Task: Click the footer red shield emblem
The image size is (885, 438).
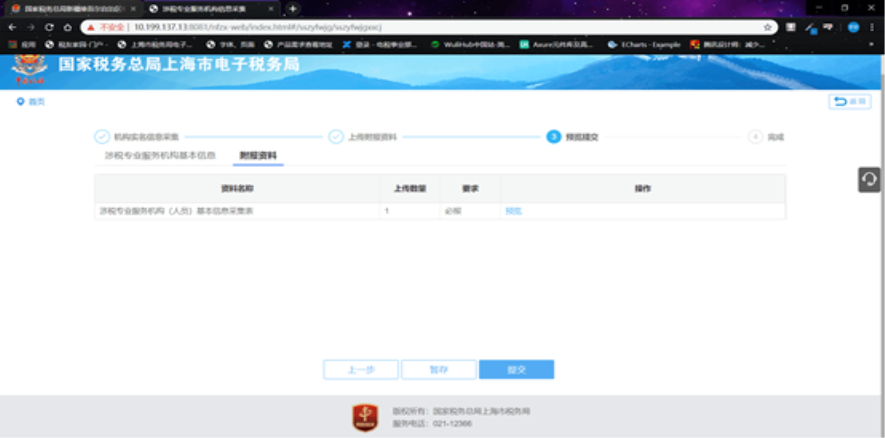Action: pos(365,418)
